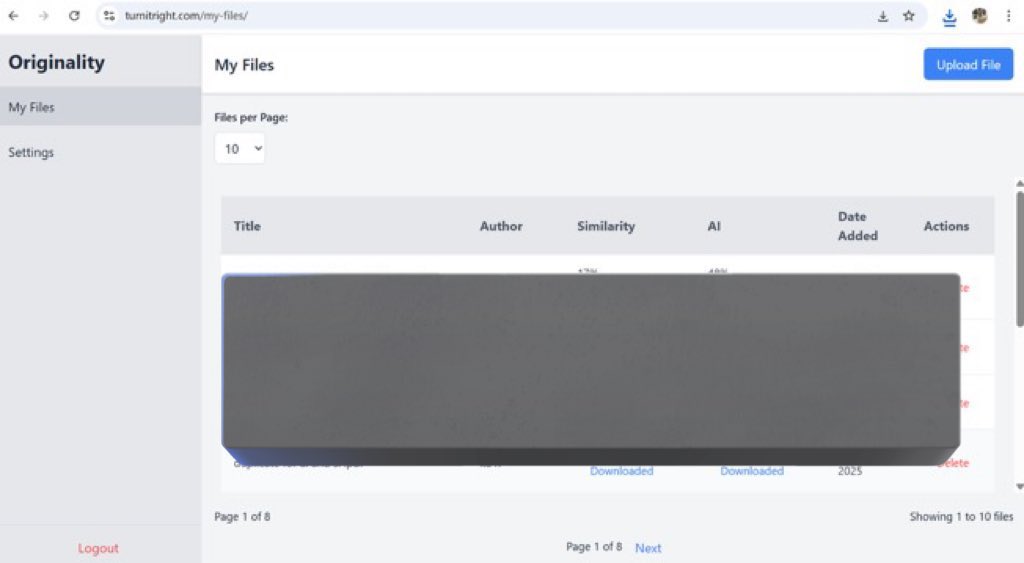Open the browser downloads icon
Screen dimensions: 1024x563
[950, 17]
